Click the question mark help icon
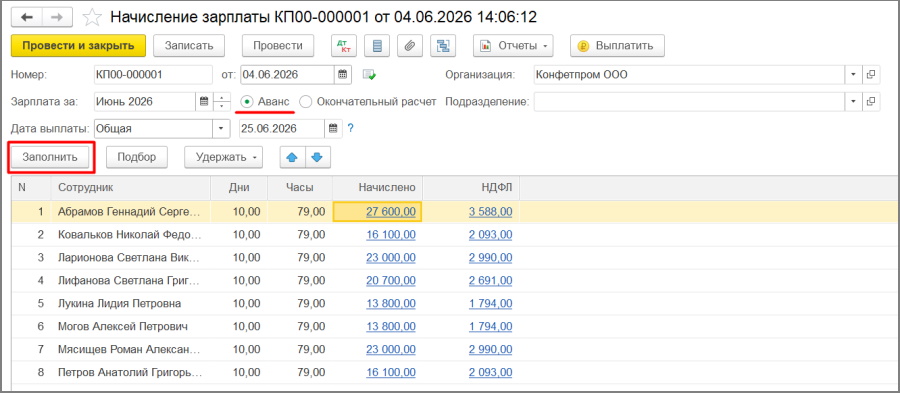 351,129
